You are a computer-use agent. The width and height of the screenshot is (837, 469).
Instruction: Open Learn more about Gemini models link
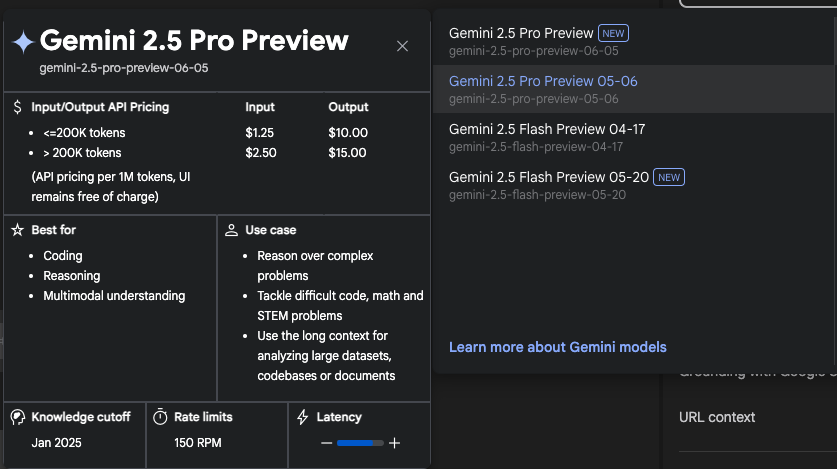(x=557, y=347)
